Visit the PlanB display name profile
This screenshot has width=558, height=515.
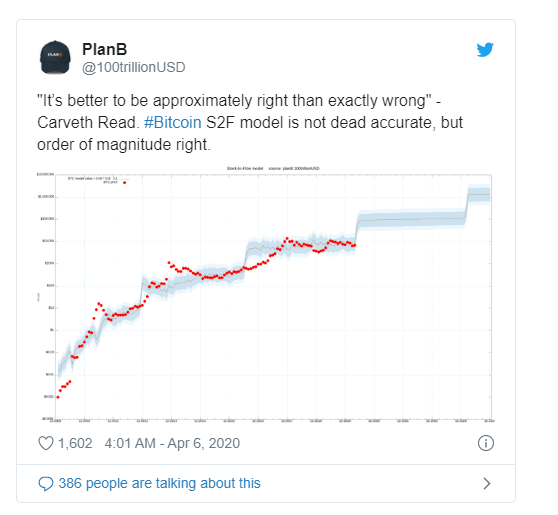(105, 49)
